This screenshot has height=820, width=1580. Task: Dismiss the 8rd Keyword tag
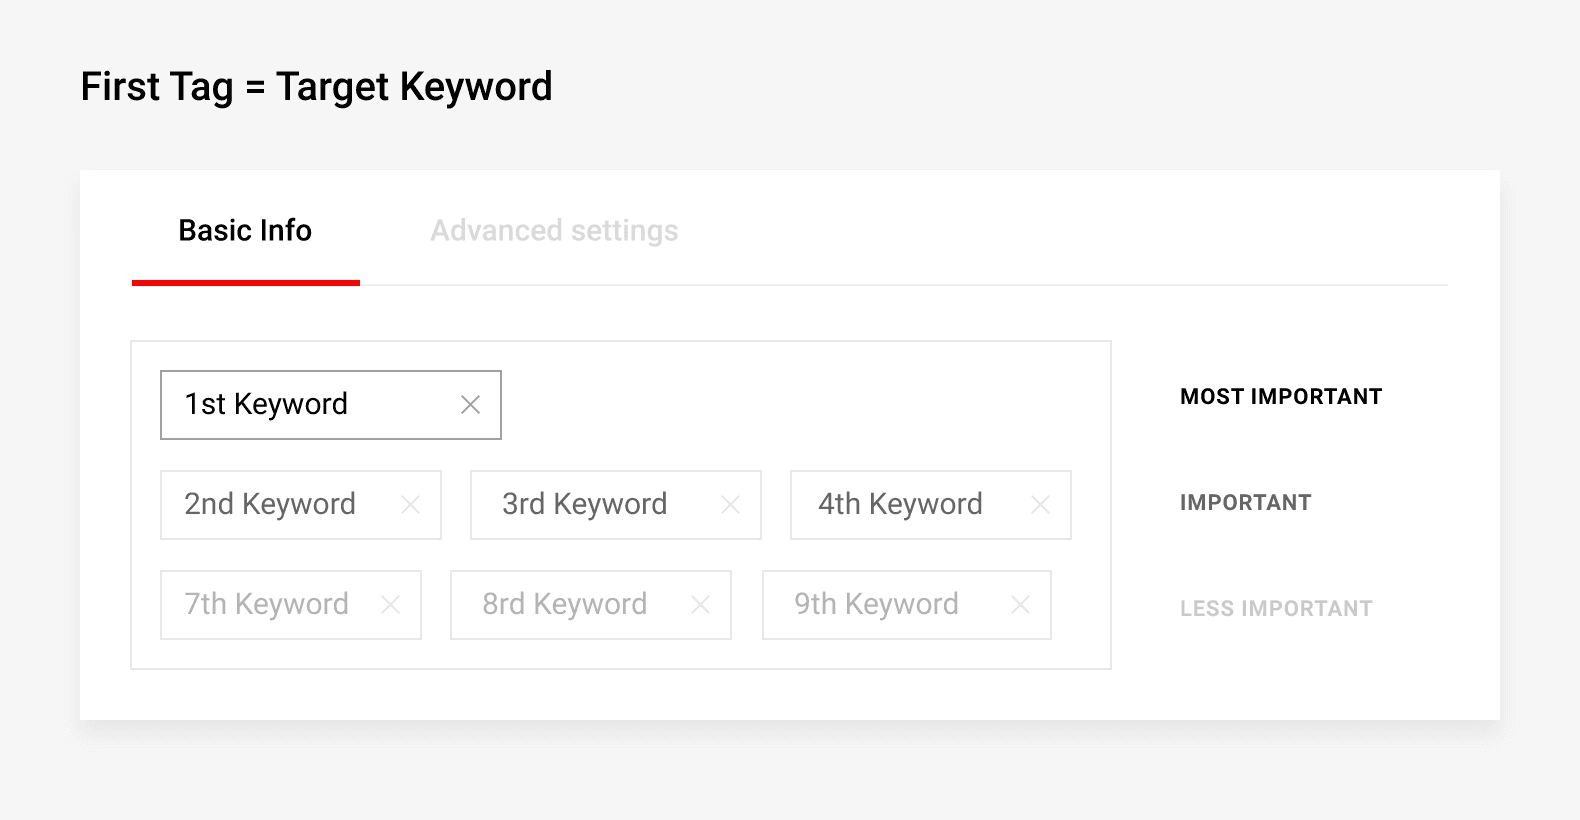700,604
